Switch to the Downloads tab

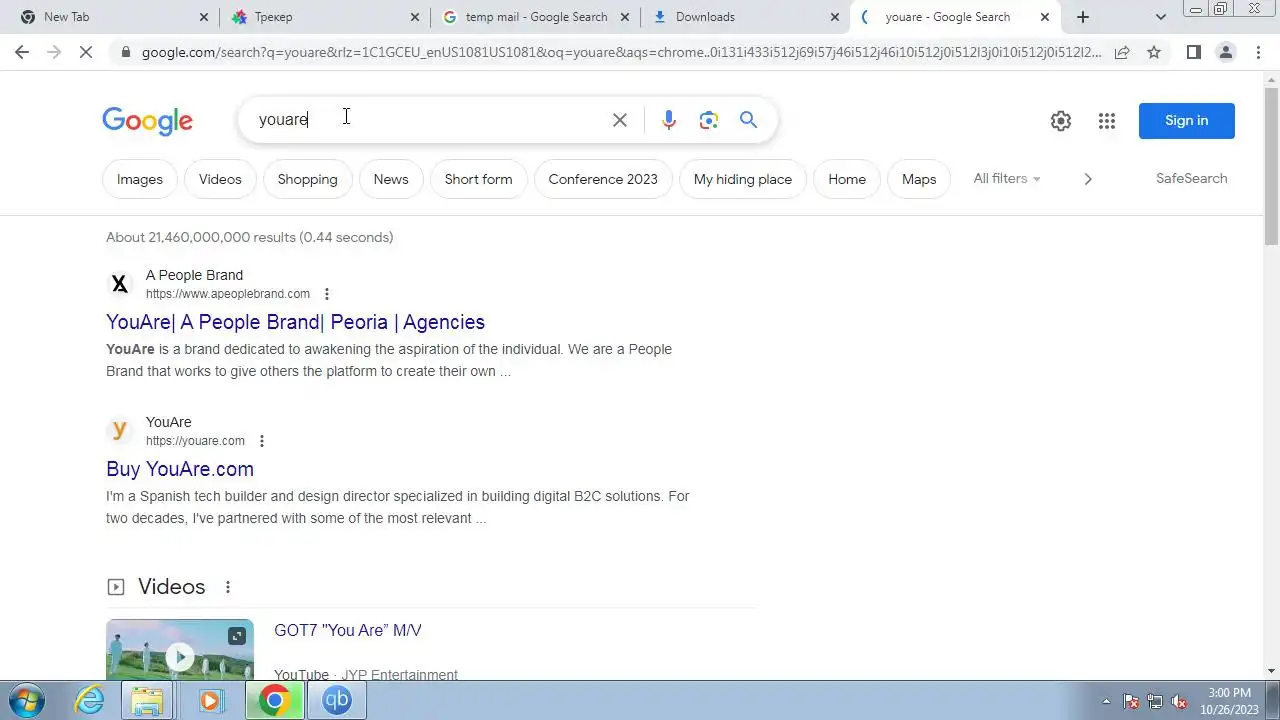pyautogui.click(x=745, y=17)
